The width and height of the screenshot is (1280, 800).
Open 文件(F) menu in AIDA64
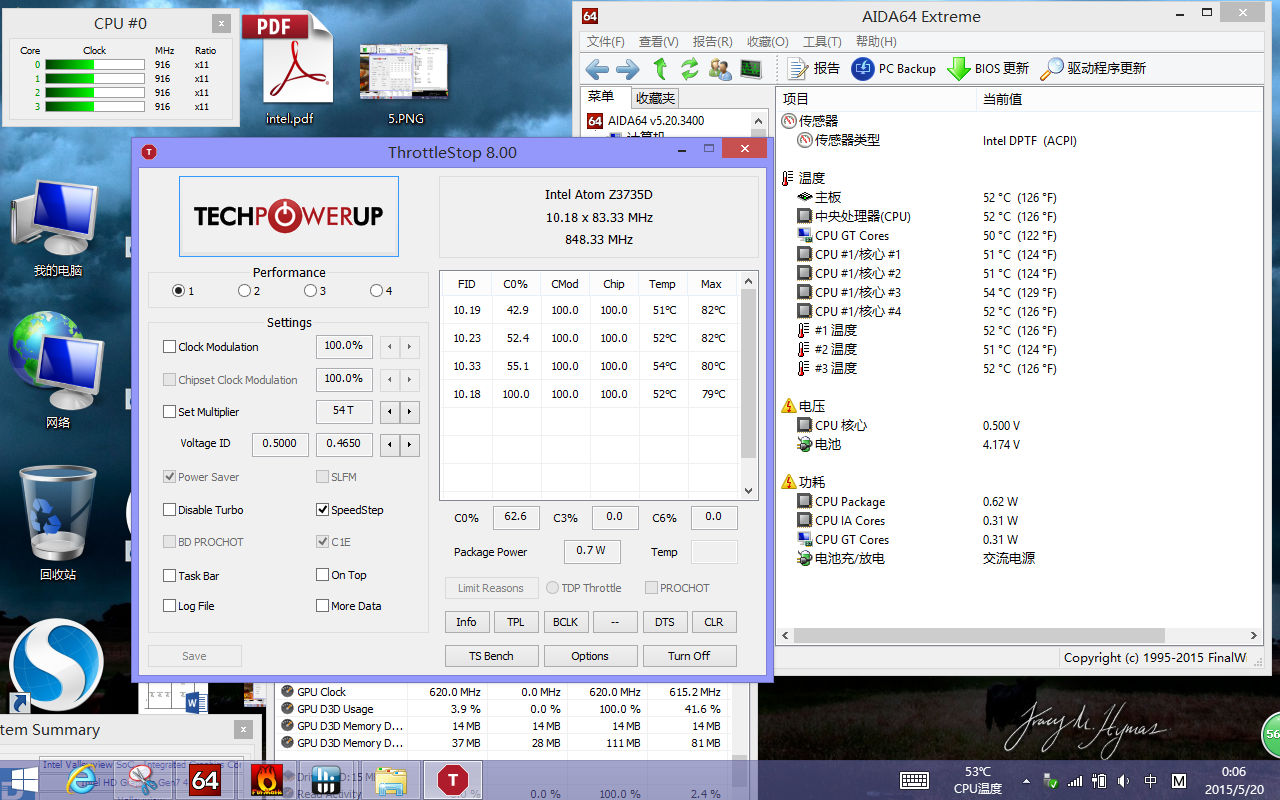coord(606,42)
